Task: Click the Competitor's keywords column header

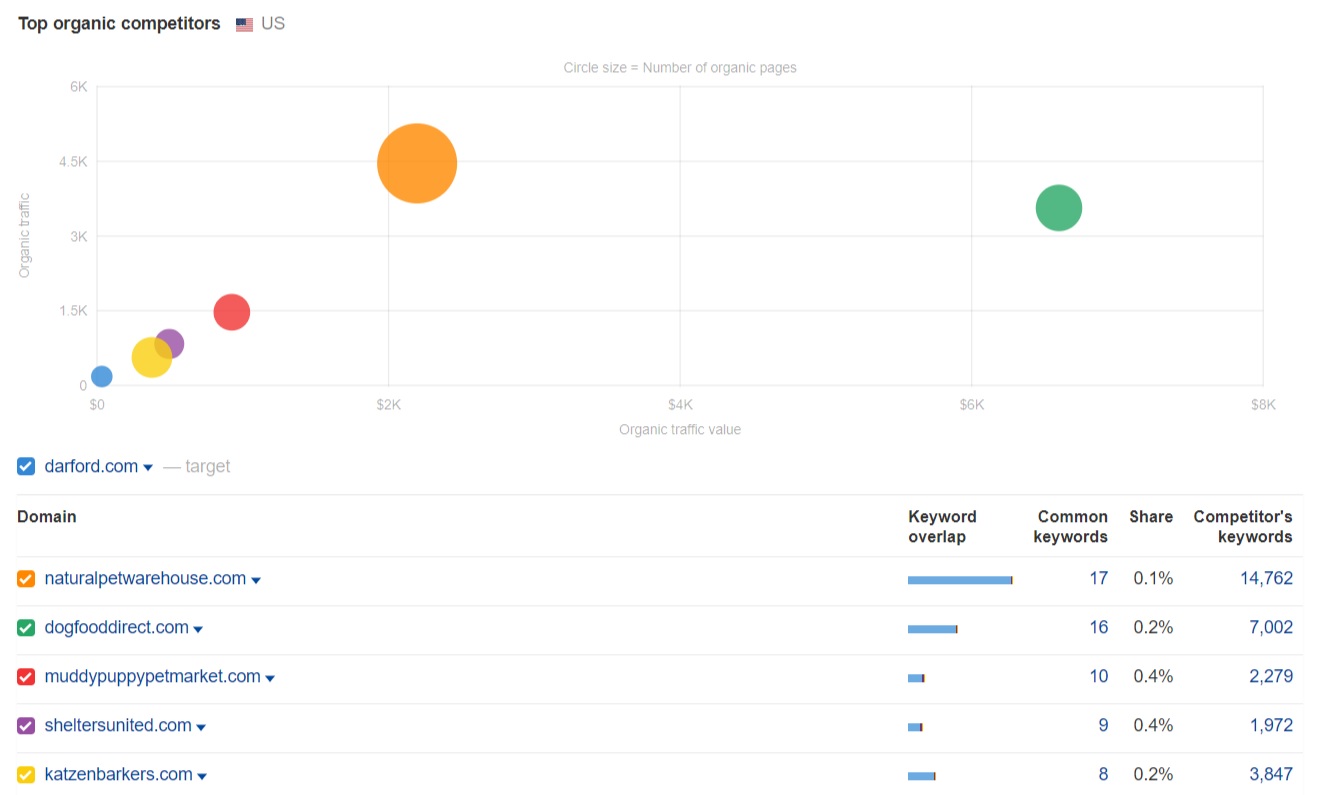Action: (1242, 526)
